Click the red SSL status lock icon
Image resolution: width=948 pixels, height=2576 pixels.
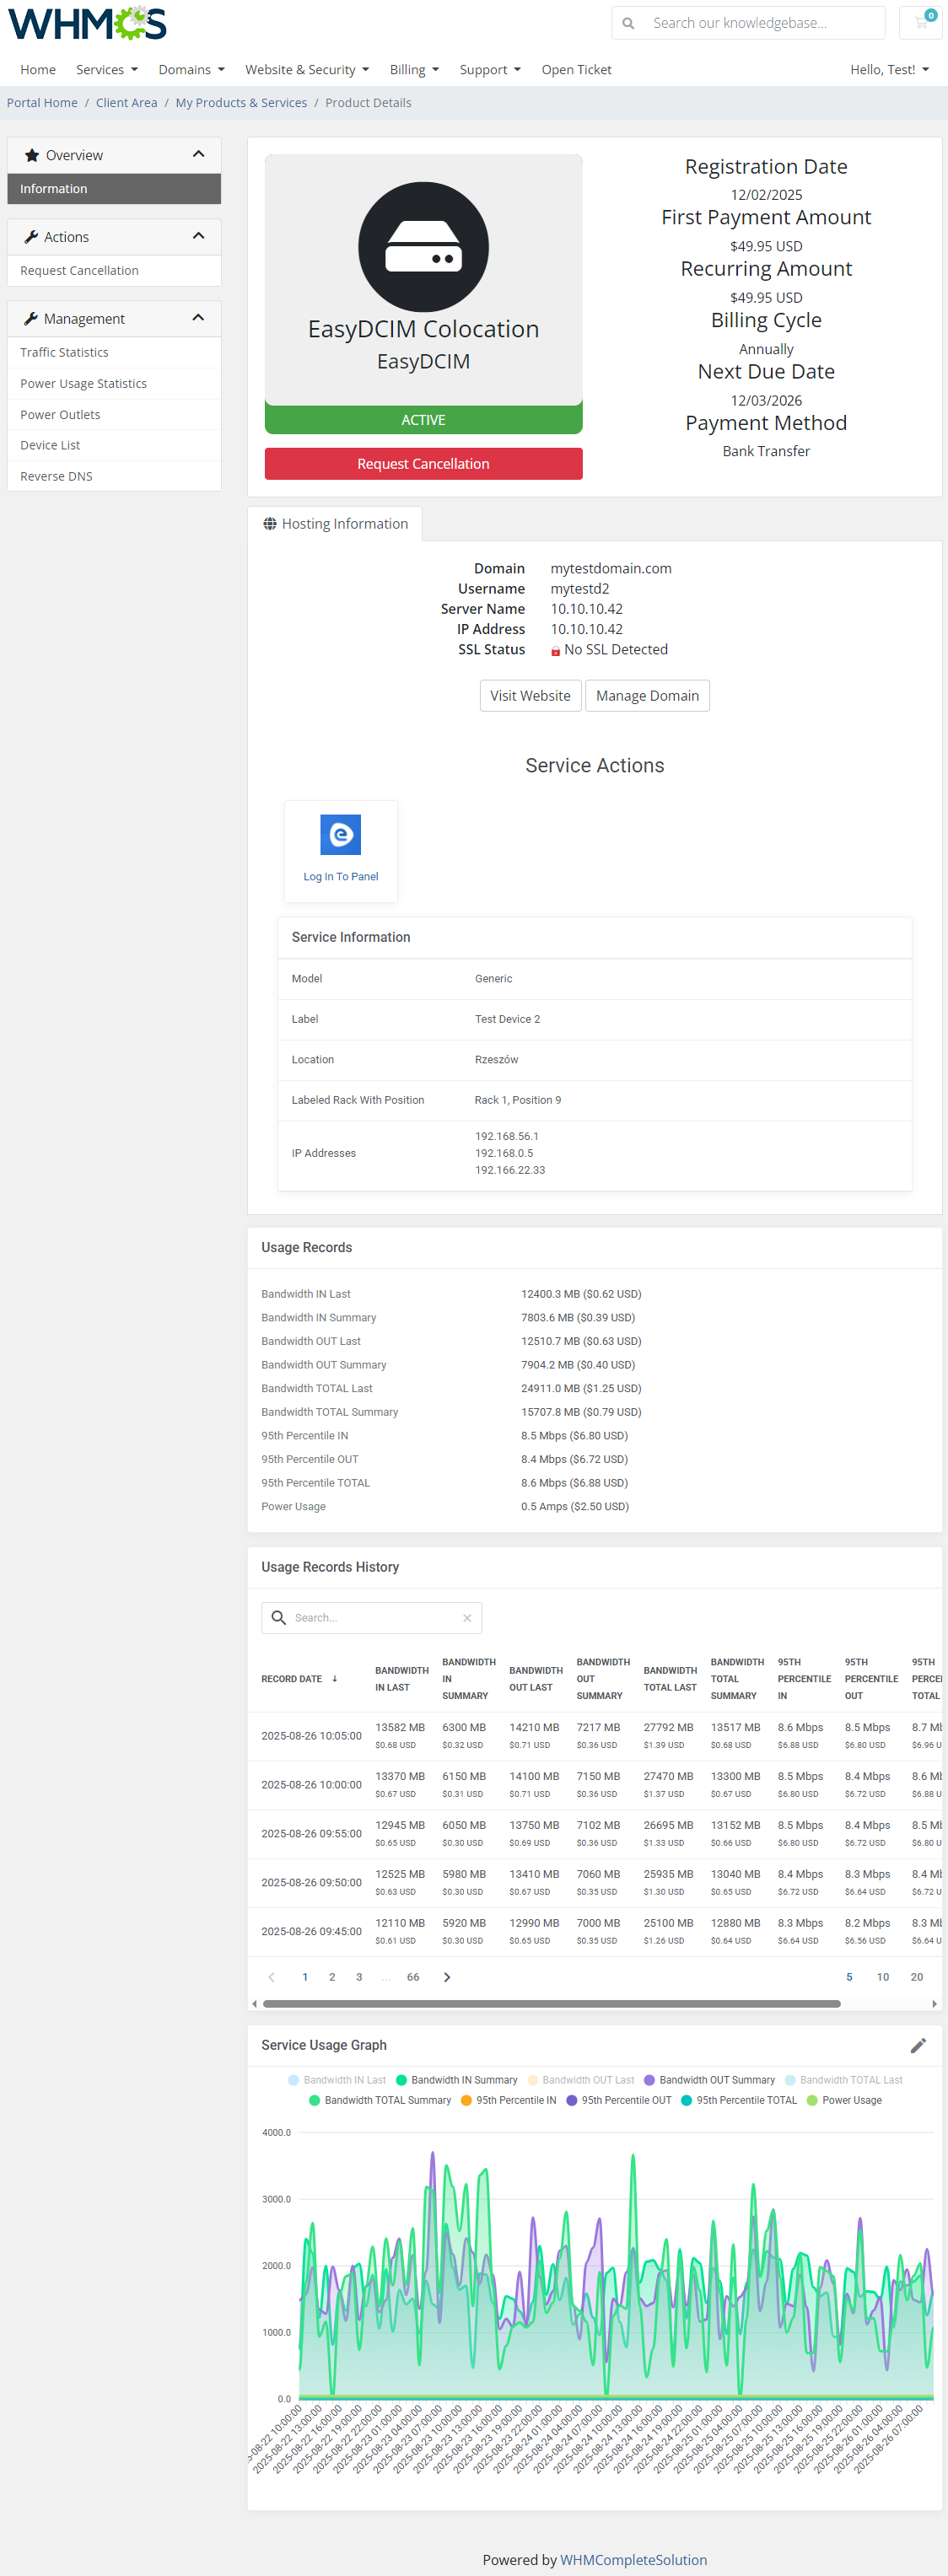click(555, 651)
